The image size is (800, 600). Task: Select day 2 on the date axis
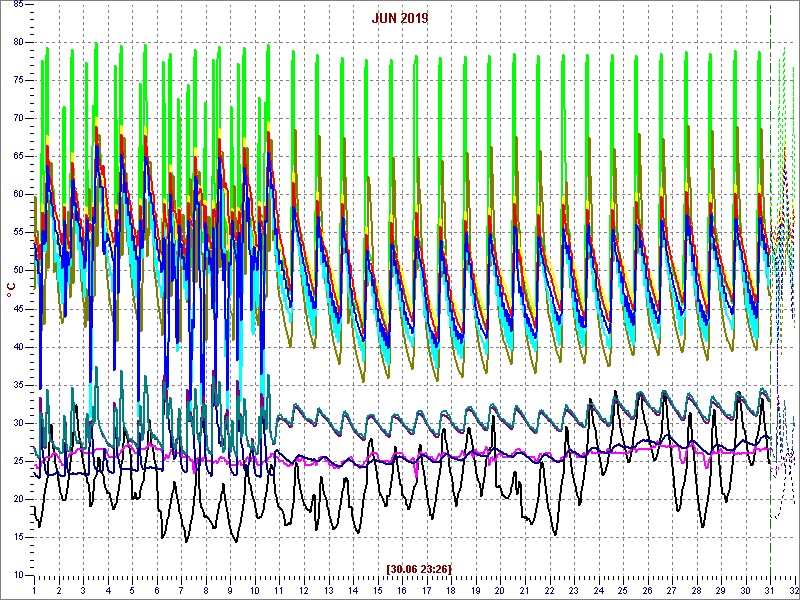click(59, 591)
